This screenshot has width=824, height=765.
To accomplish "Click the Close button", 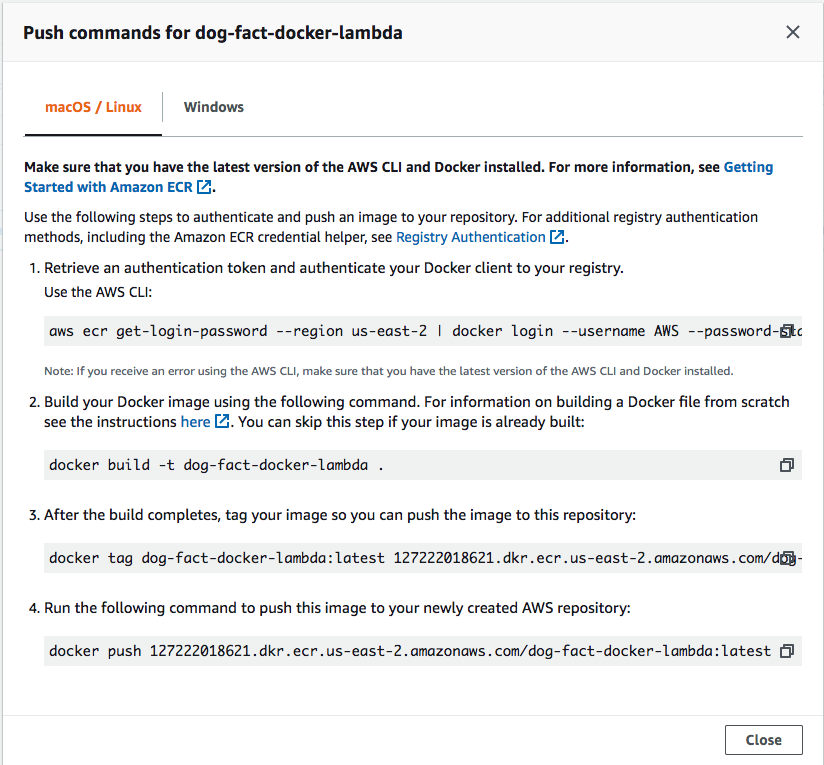I will [764, 740].
